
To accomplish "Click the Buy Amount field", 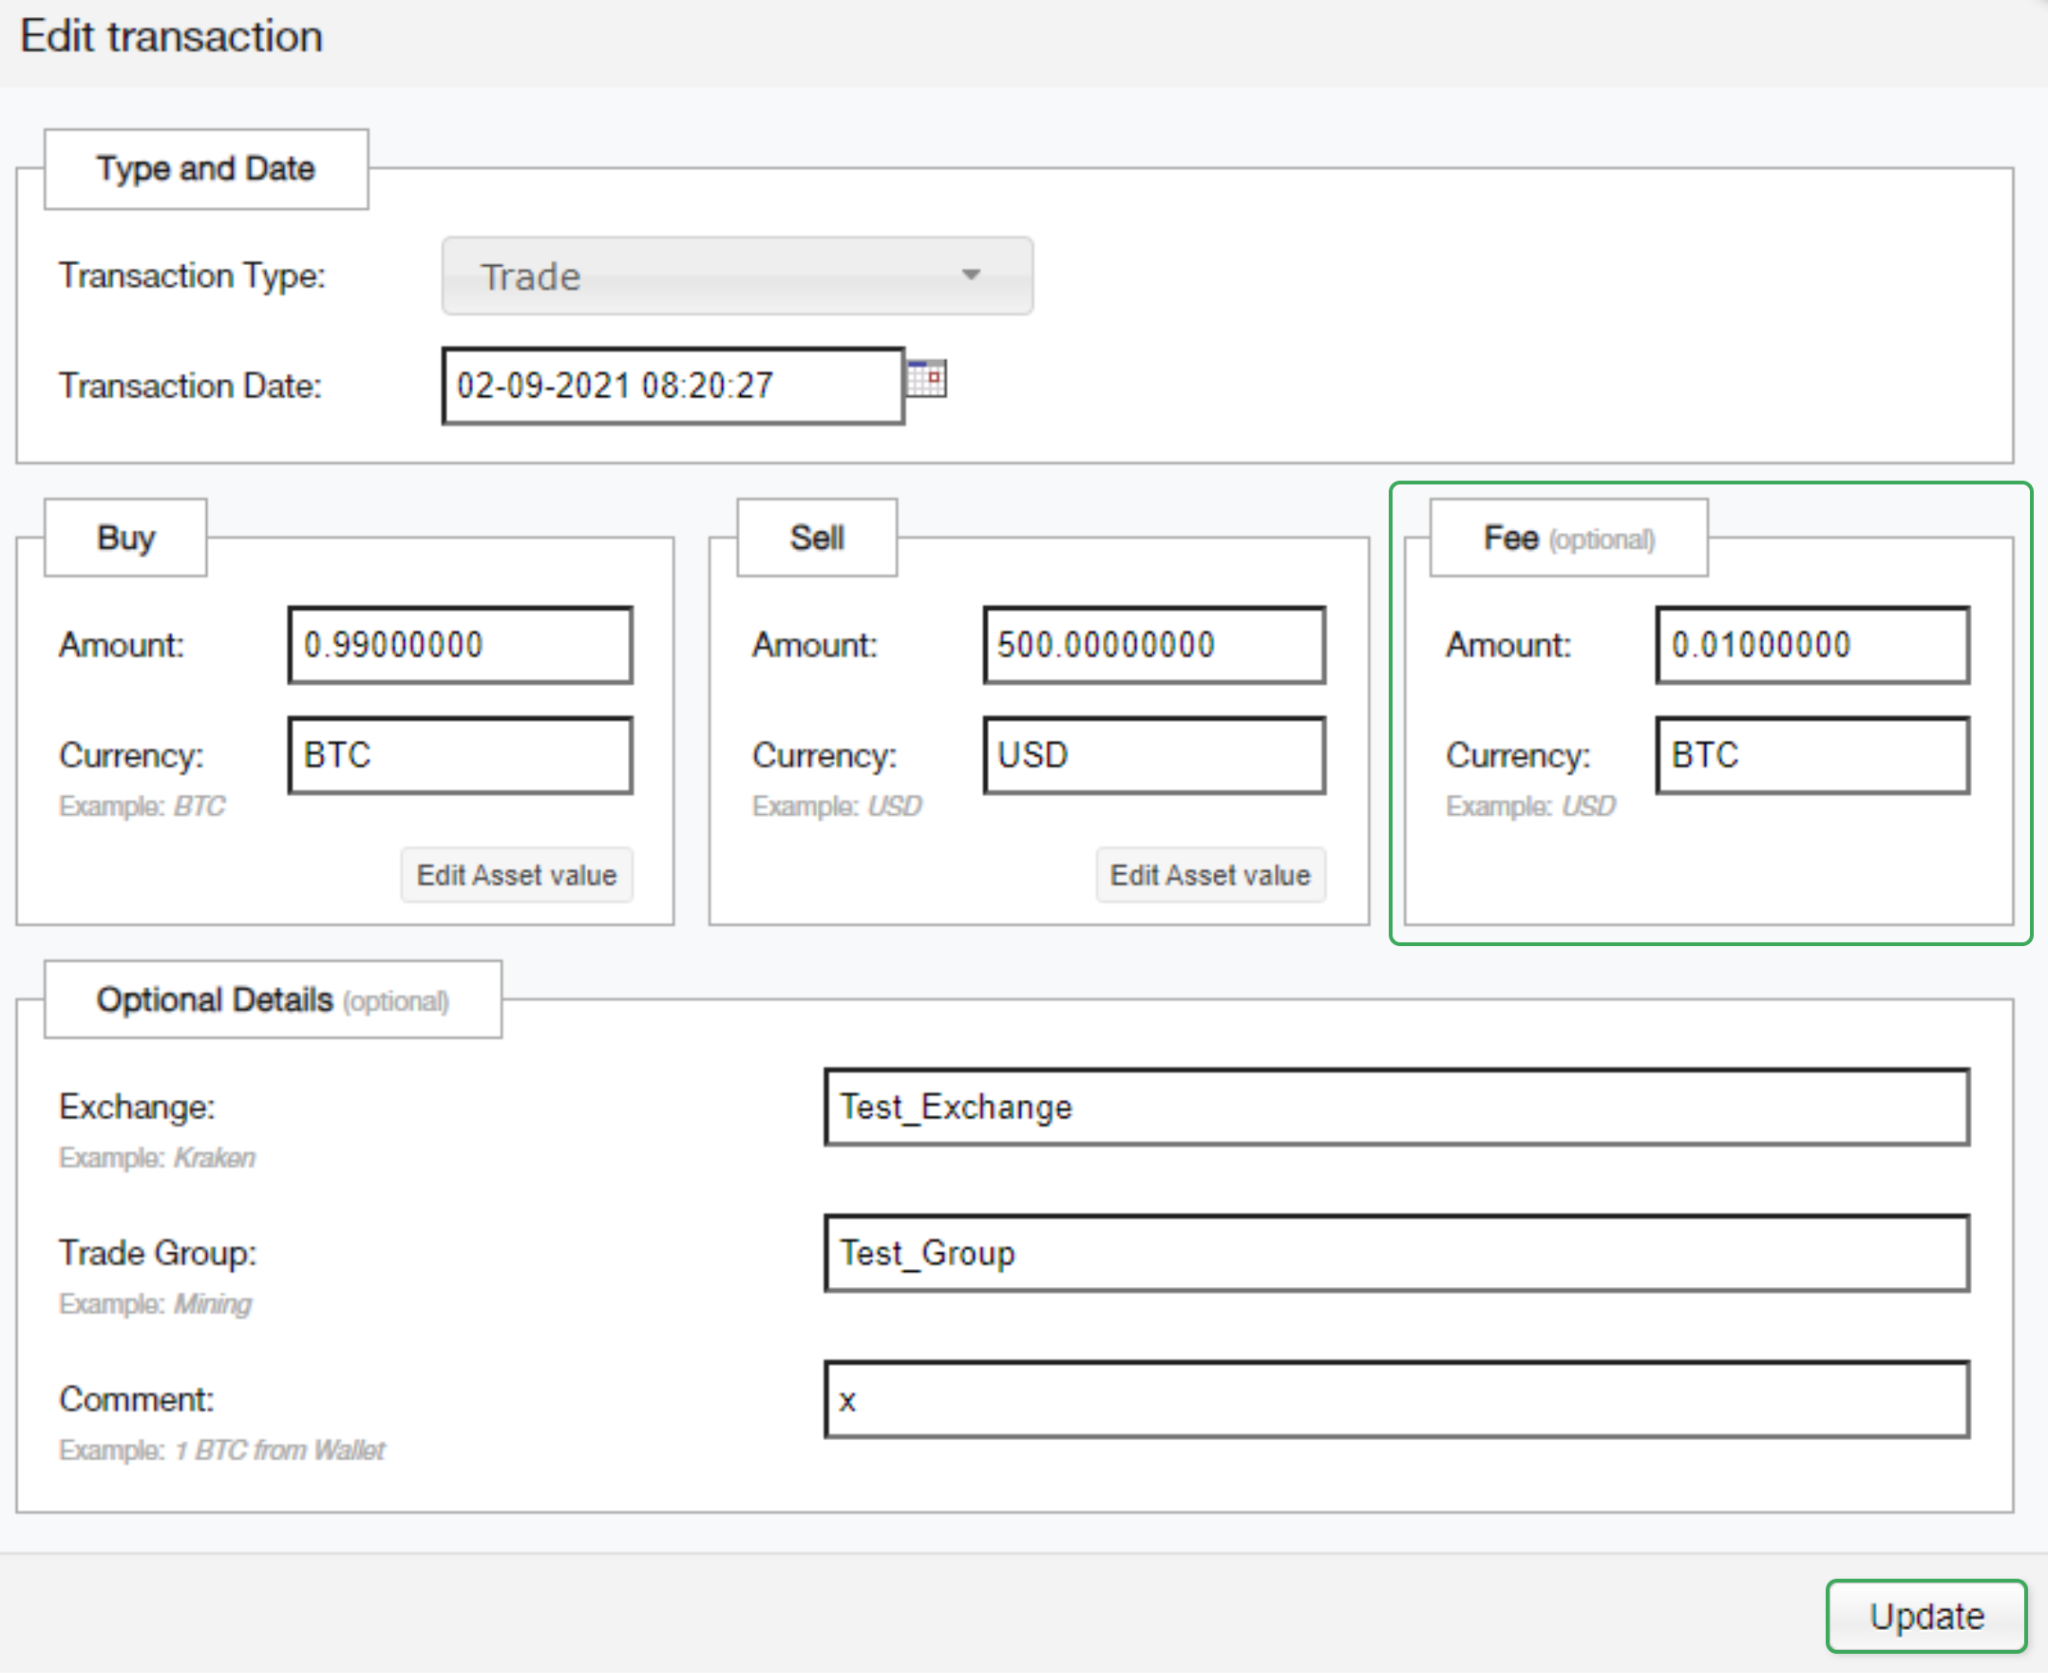I will (x=460, y=645).
